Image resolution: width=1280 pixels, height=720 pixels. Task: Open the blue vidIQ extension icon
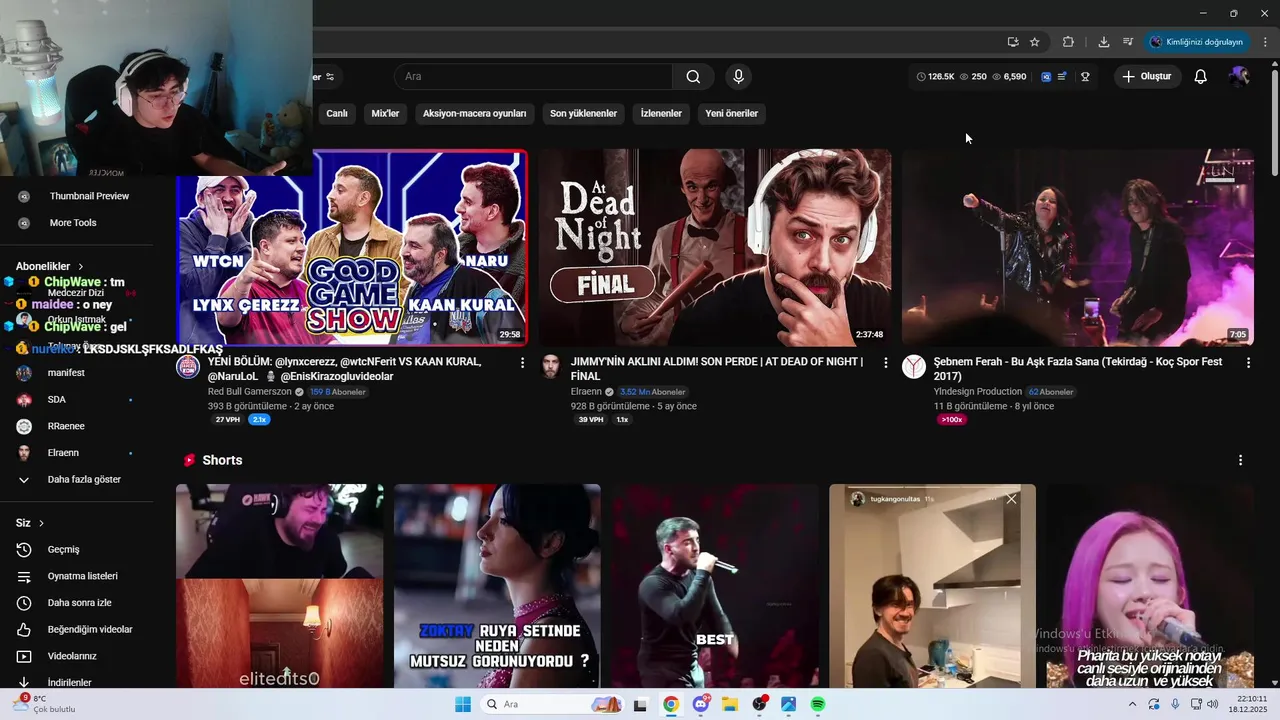1046,77
